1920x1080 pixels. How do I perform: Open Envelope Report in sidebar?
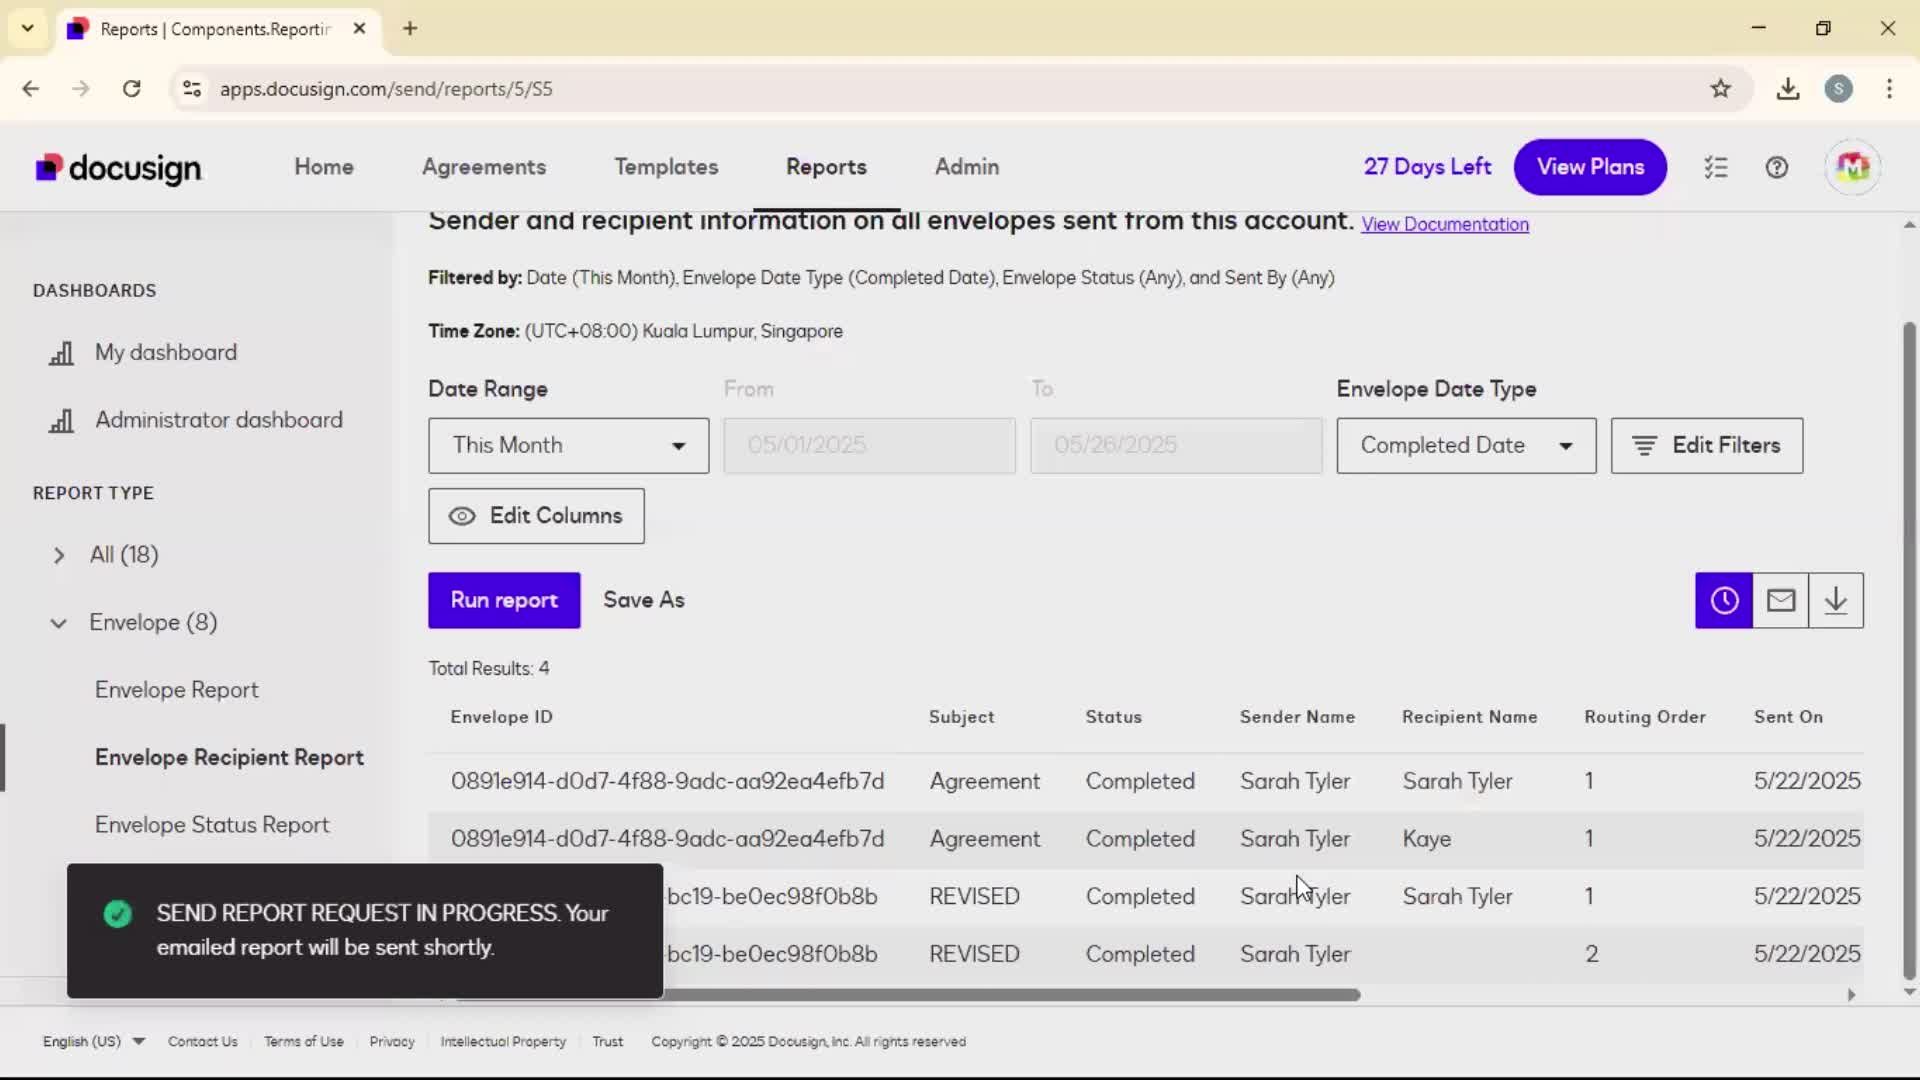point(176,690)
